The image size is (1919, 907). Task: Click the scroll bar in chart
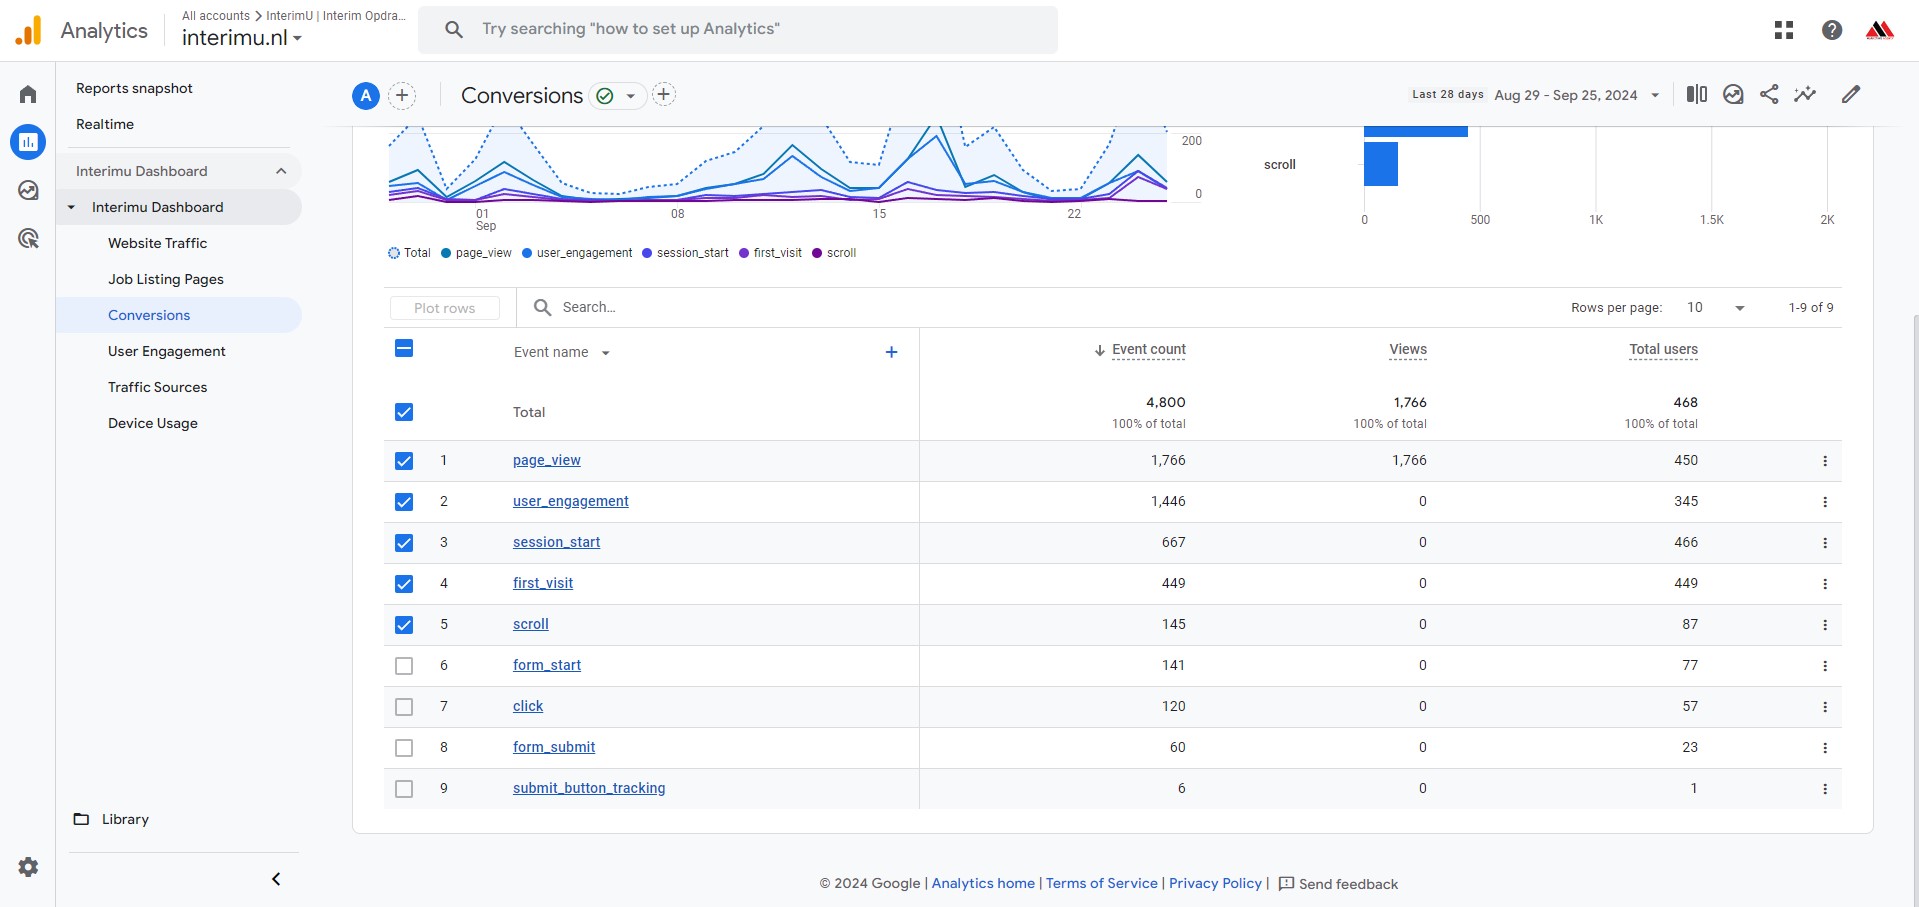pyautogui.click(x=1380, y=164)
